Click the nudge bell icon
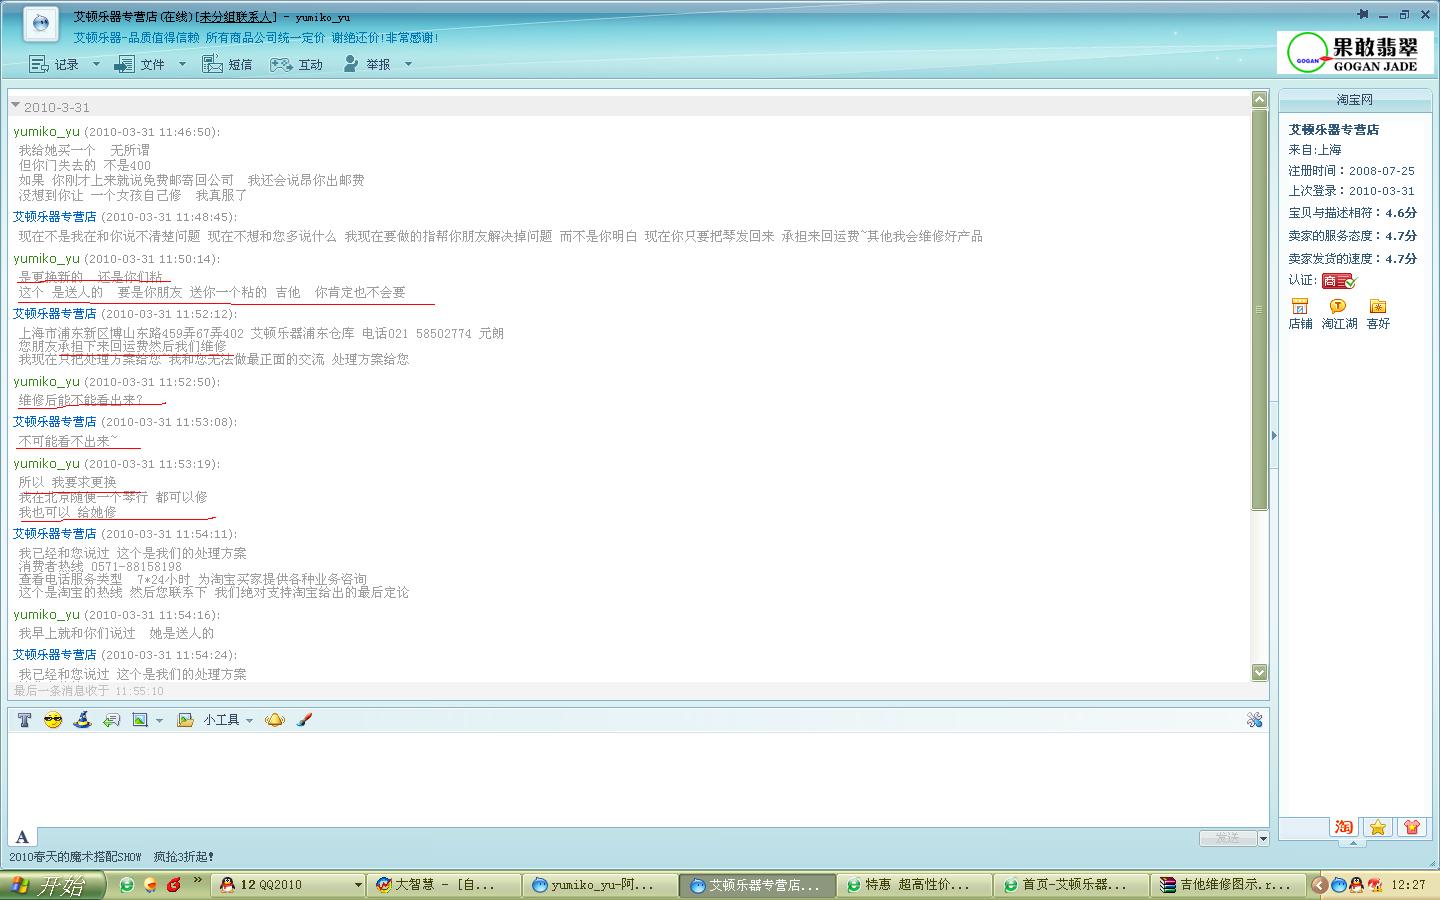 tap(275, 720)
